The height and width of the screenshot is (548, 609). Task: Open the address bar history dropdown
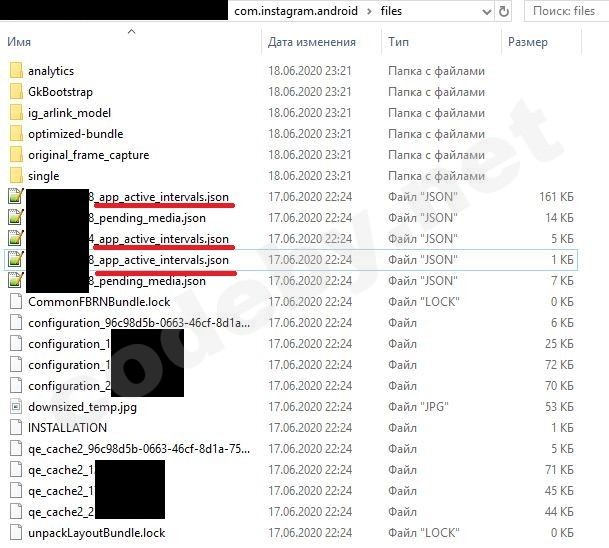tap(486, 12)
